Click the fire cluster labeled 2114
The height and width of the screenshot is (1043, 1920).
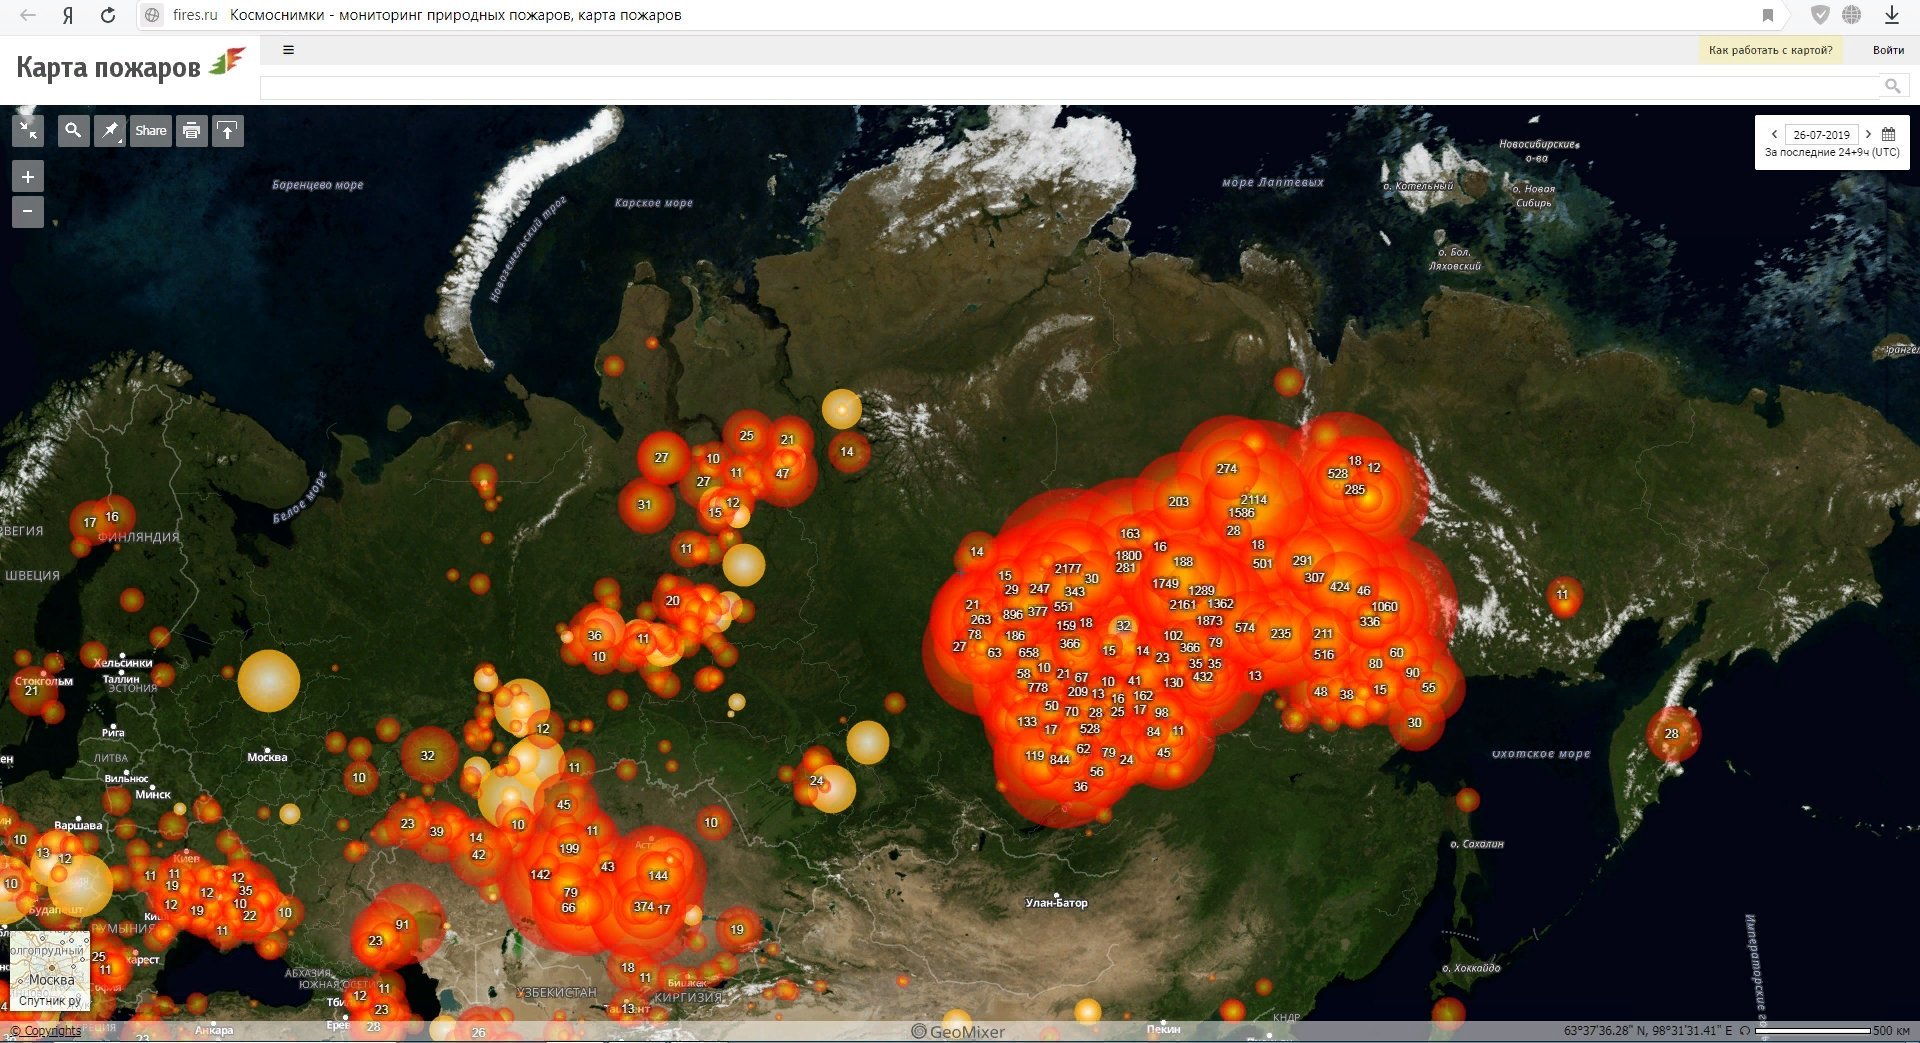coord(1254,499)
